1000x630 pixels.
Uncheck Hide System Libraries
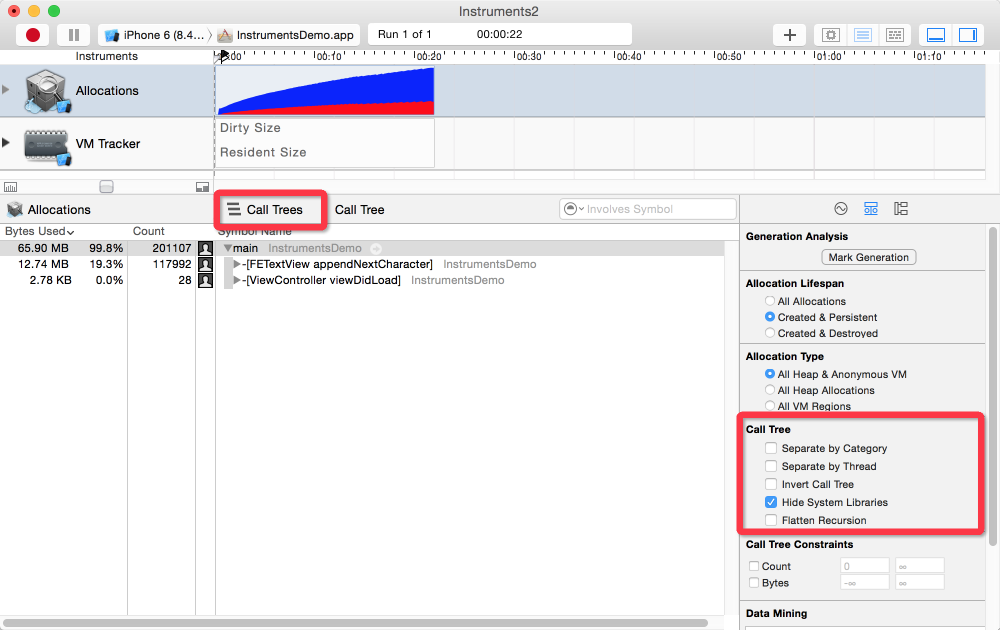click(x=771, y=503)
